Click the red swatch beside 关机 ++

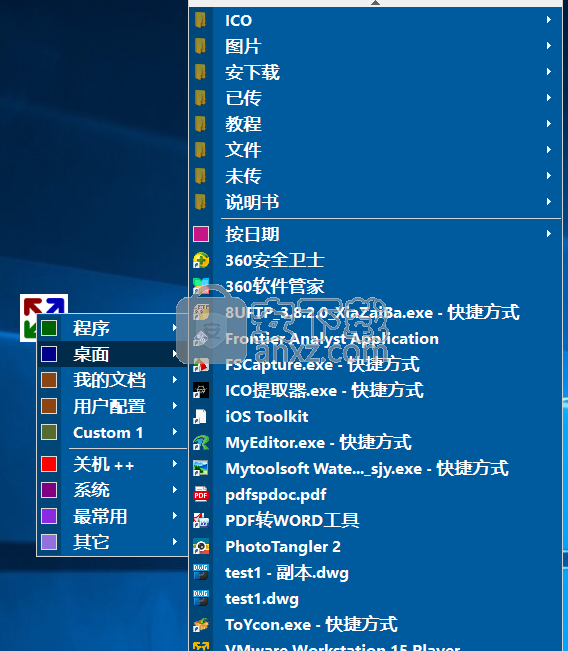pyautogui.click(x=49, y=464)
